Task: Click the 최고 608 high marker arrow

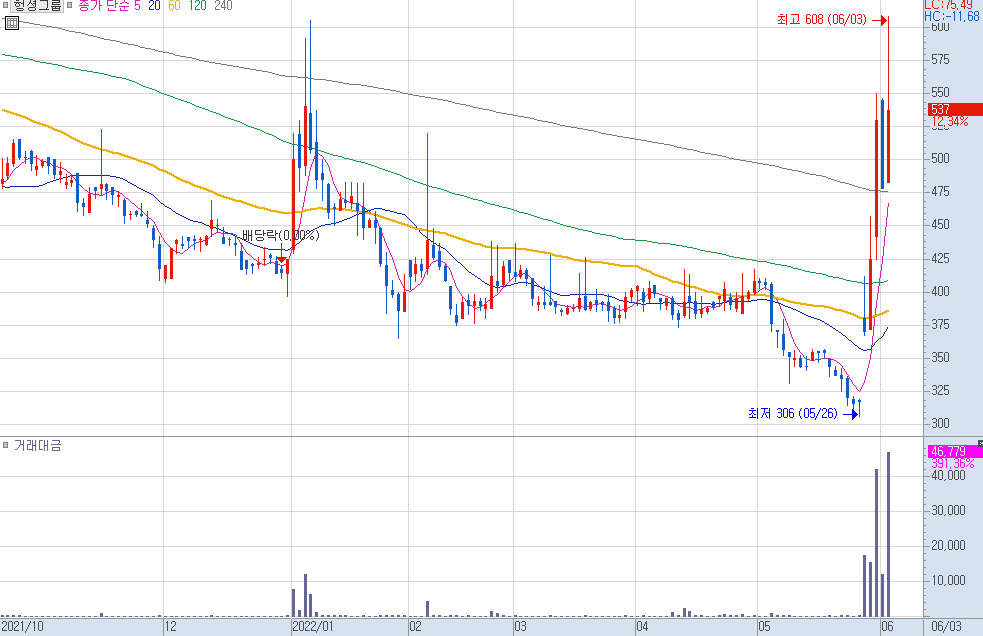Action: [880, 21]
